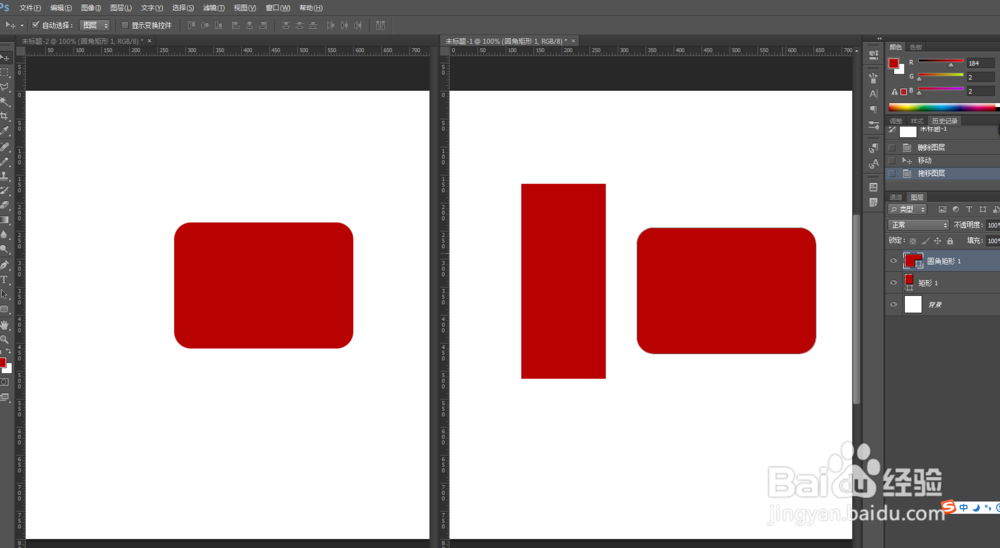Image resolution: width=1000 pixels, height=548 pixels.
Task: Open the 滤镜 menu
Action: tap(214, 8)
